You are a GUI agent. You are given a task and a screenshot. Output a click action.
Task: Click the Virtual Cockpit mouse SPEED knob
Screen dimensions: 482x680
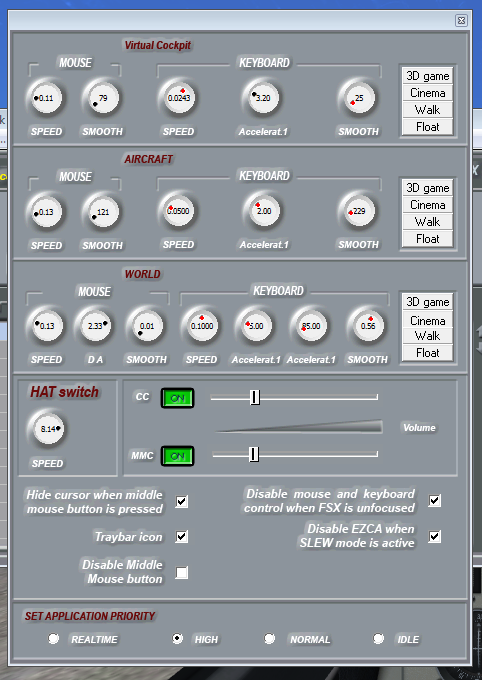click(x=46, y=98)
